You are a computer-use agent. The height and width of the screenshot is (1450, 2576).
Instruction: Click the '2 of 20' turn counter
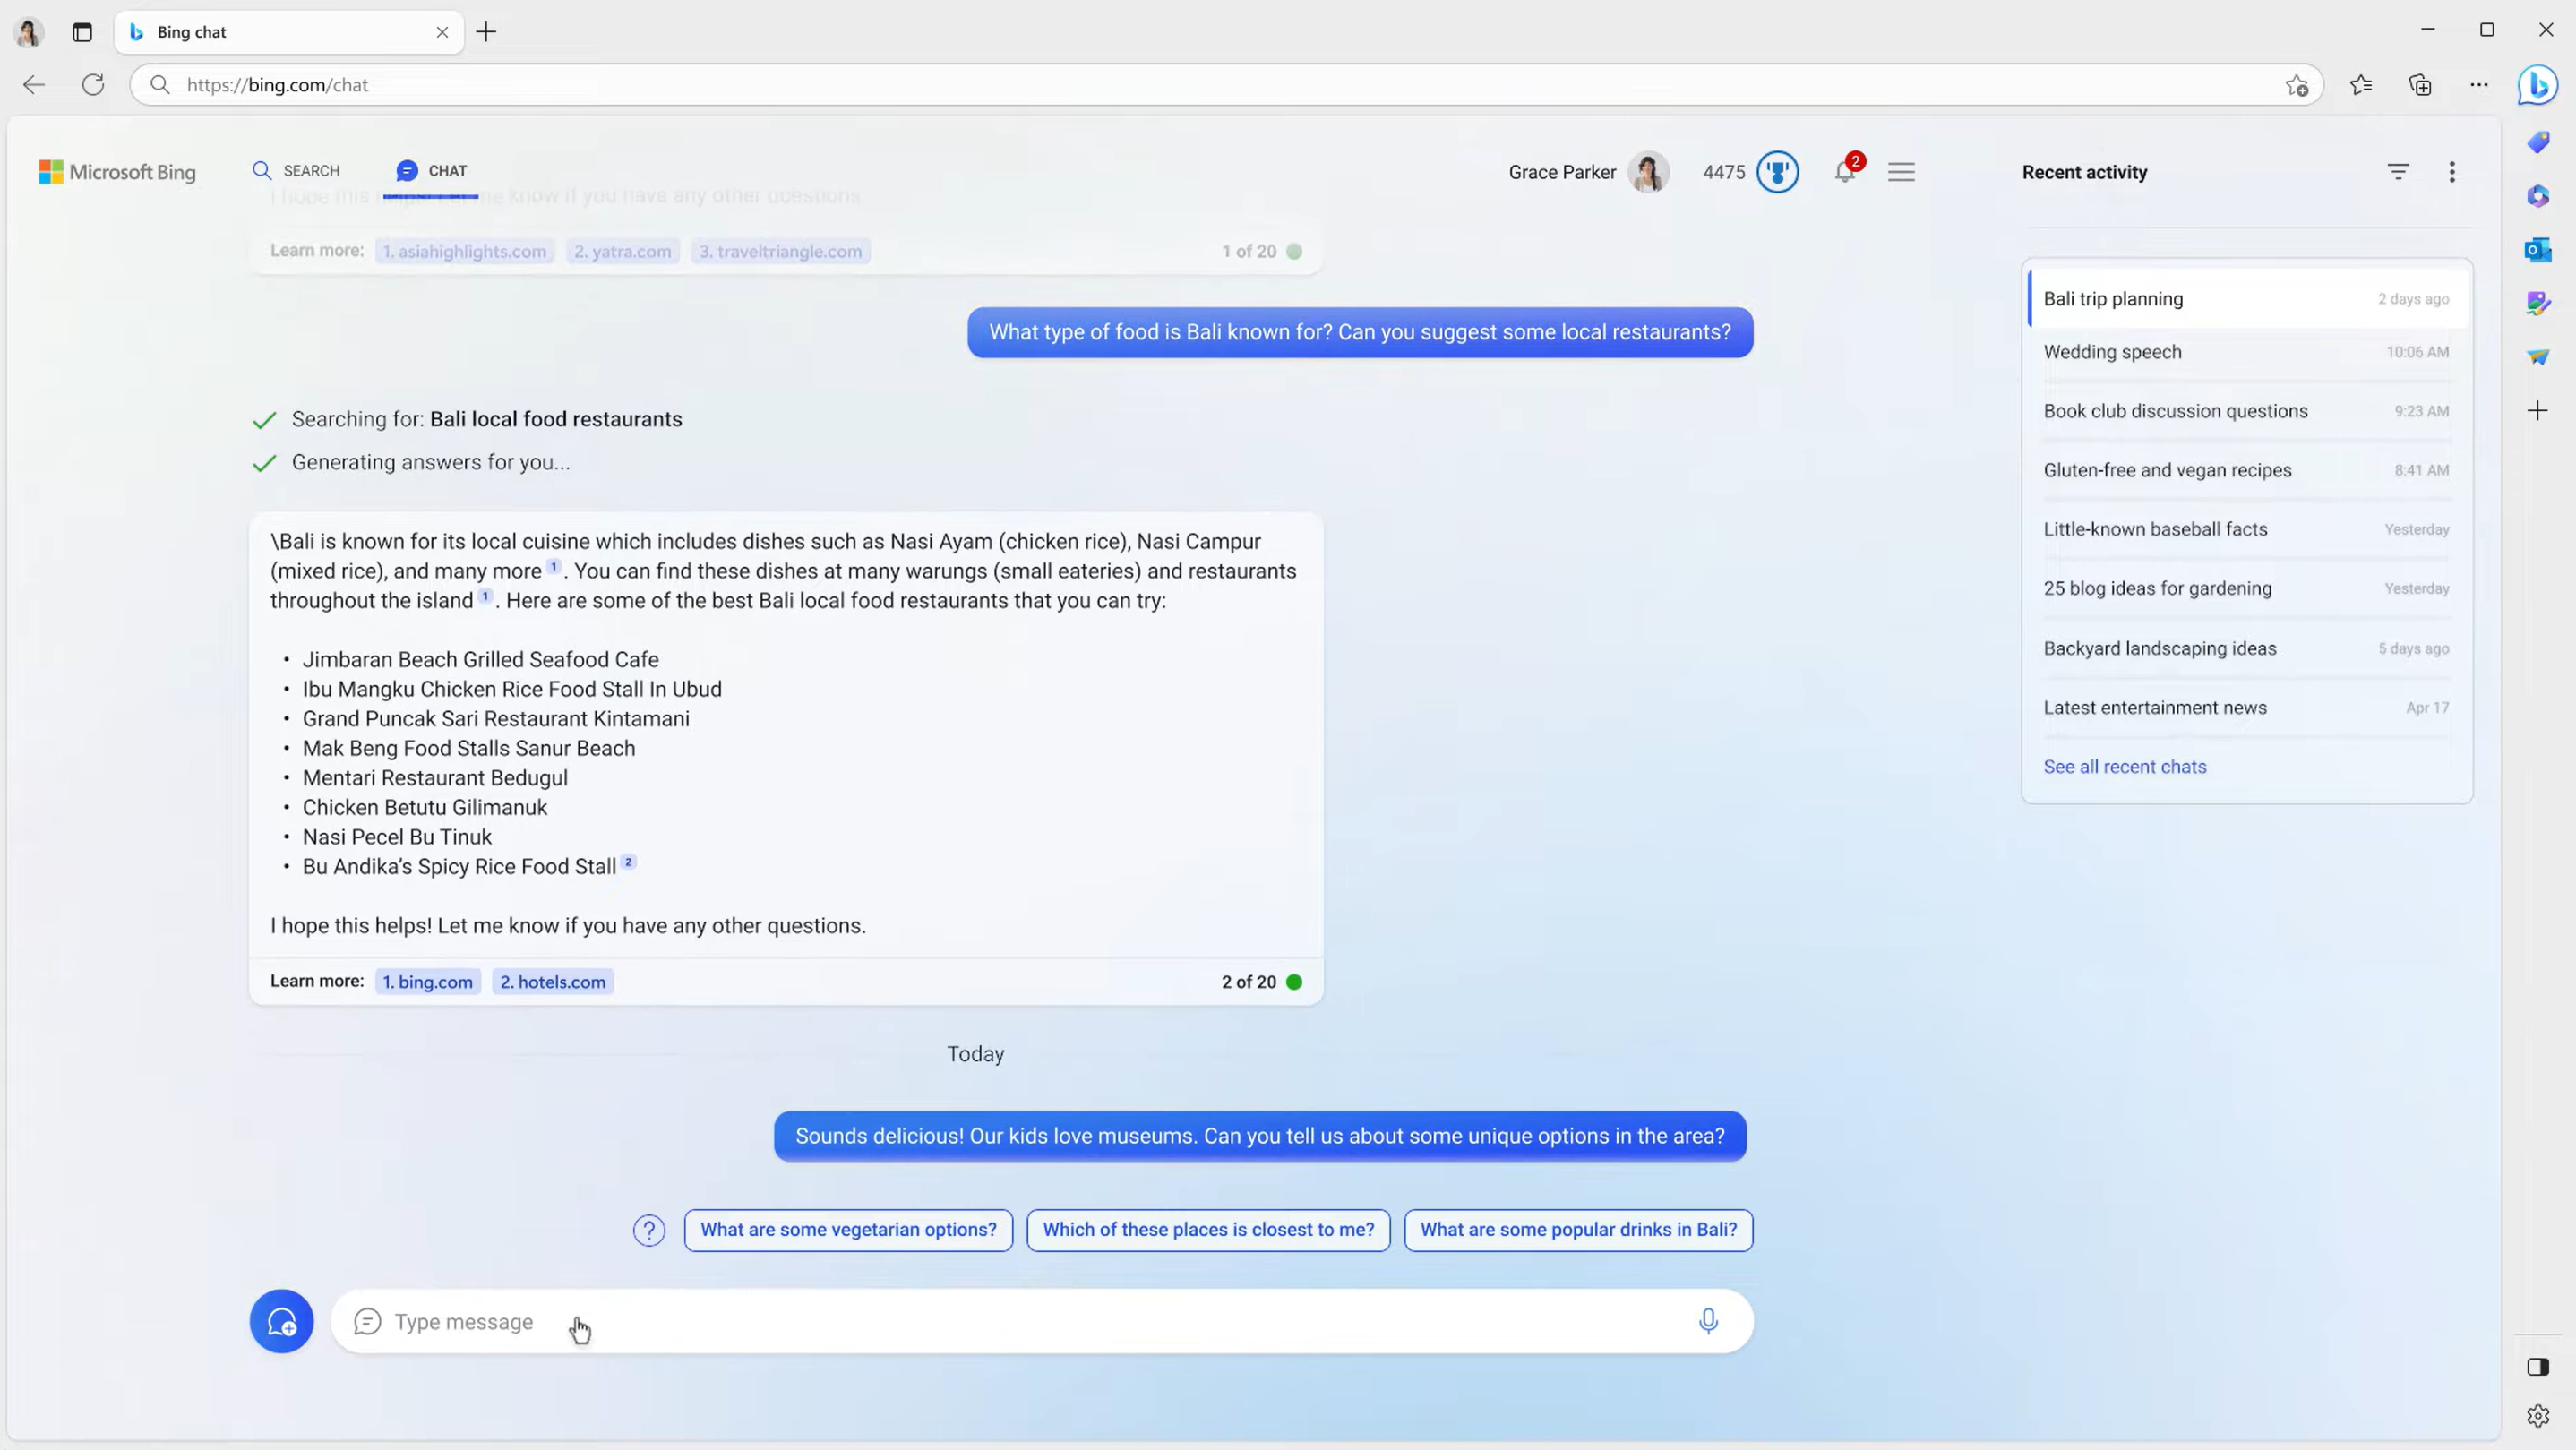pos(1249,982)
